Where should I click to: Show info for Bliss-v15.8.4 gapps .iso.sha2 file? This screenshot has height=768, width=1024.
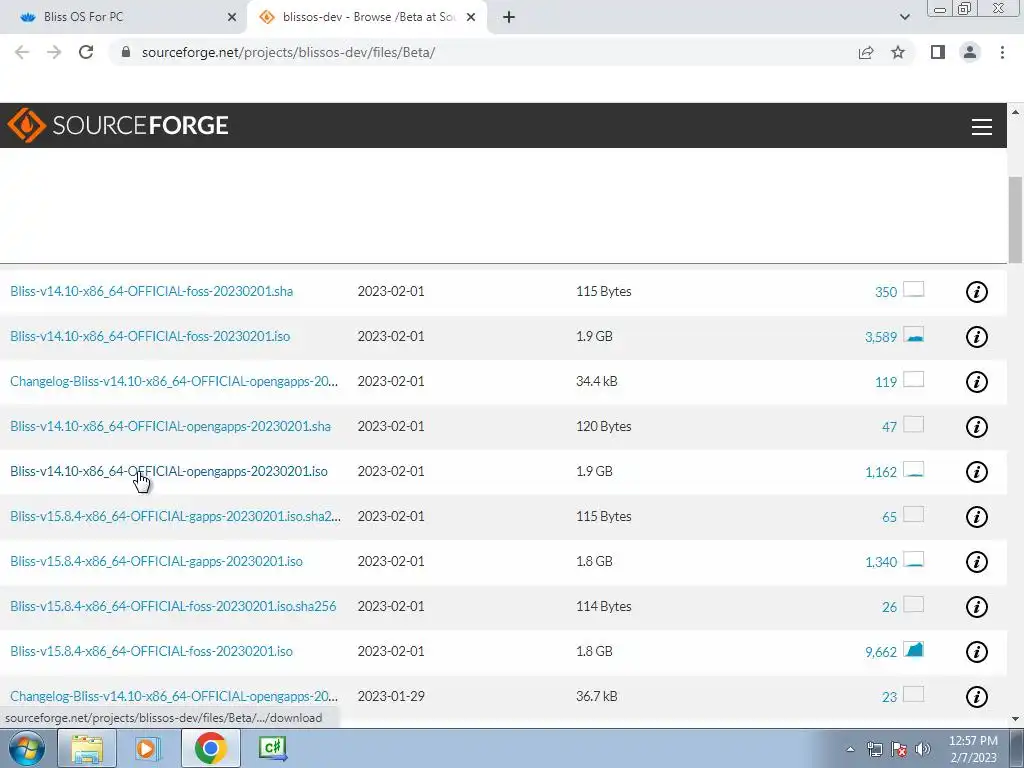[x=976, y=517]
